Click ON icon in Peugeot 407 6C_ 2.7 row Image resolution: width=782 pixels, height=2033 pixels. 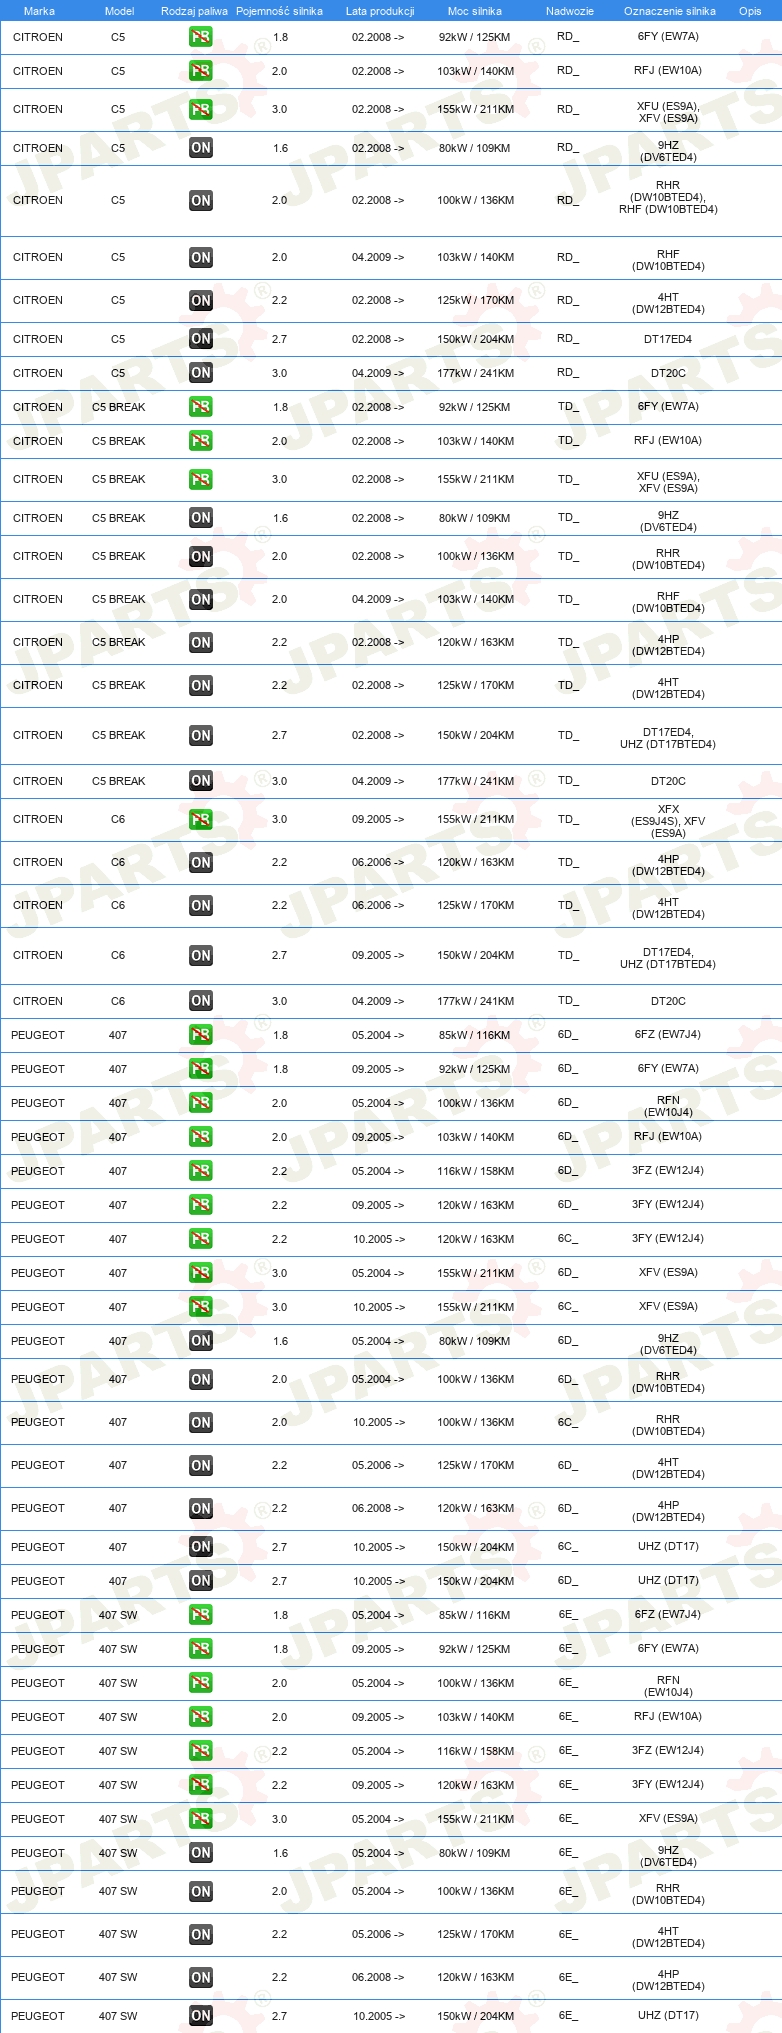201,1547
